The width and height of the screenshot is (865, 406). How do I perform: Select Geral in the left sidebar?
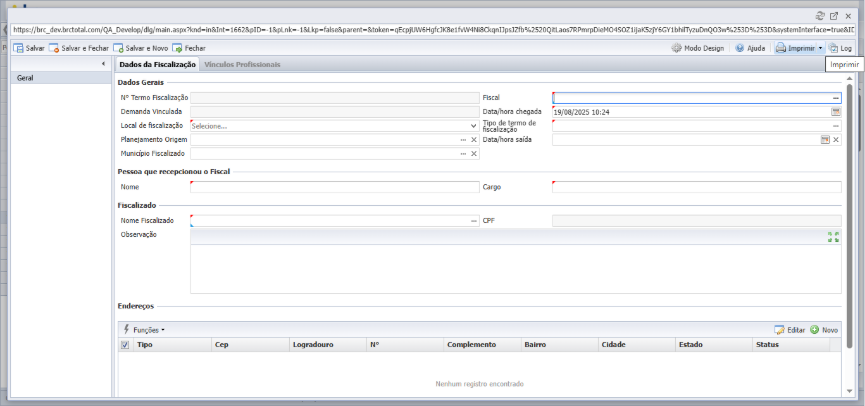tap(61, 78)
